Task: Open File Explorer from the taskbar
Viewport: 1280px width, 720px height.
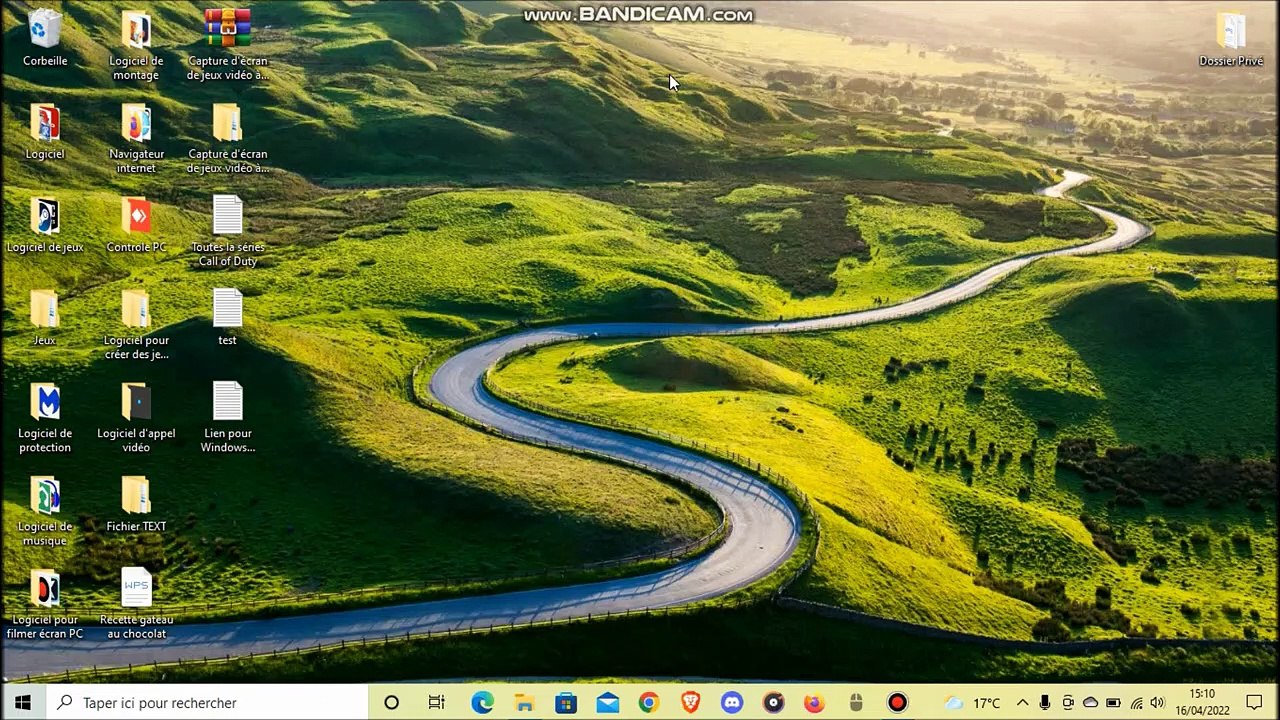Action: (x=524, y=703)
